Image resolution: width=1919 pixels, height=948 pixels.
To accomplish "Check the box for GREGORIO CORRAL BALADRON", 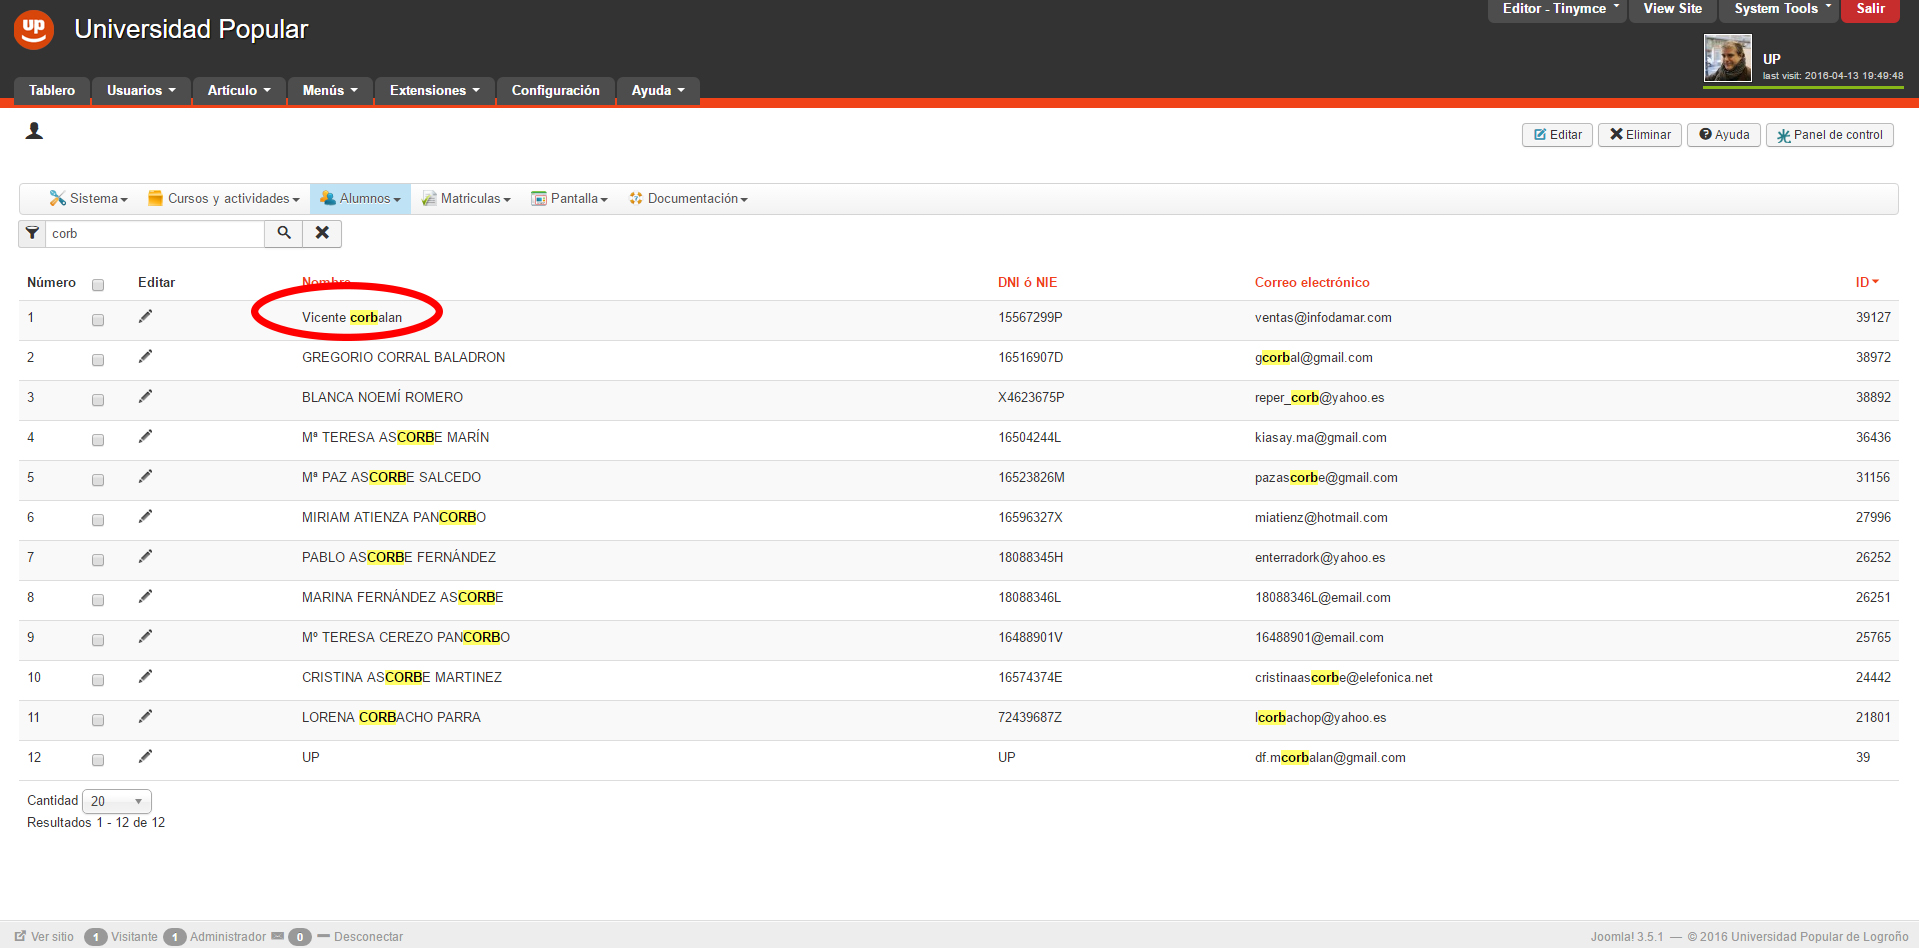I will [98, 360].
